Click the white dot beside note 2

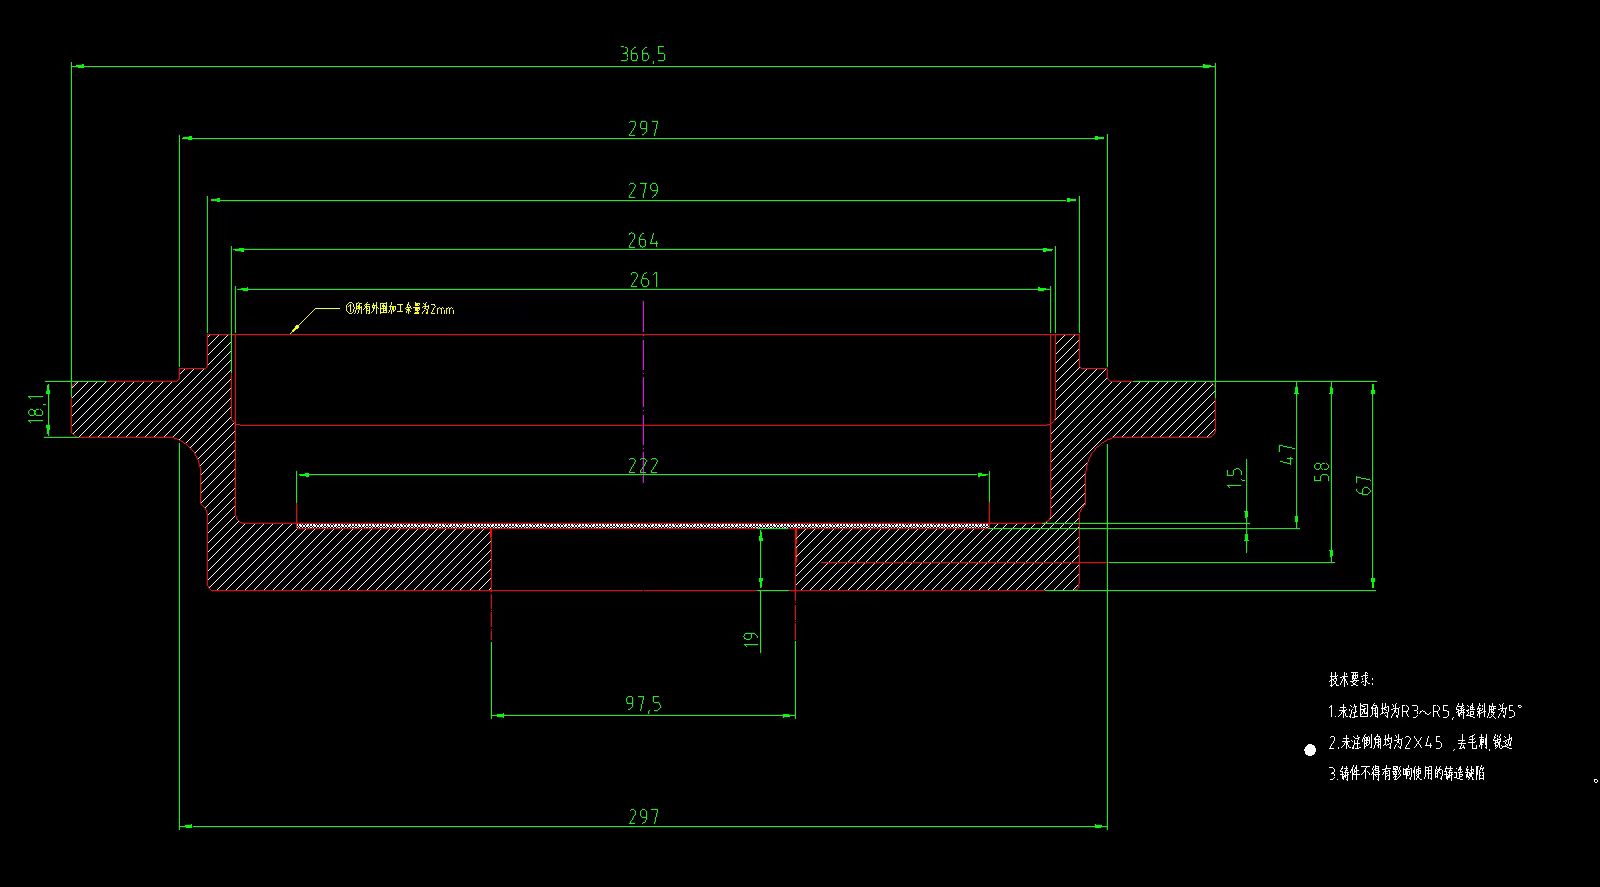(x=1310, y=750)
